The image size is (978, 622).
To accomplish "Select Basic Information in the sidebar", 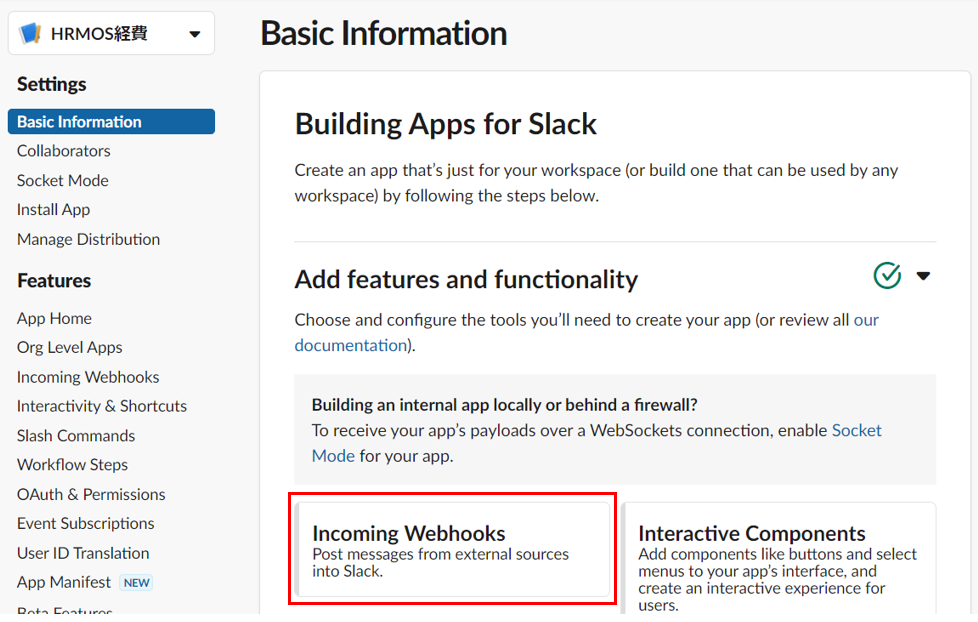I will (x=111, y=122).
